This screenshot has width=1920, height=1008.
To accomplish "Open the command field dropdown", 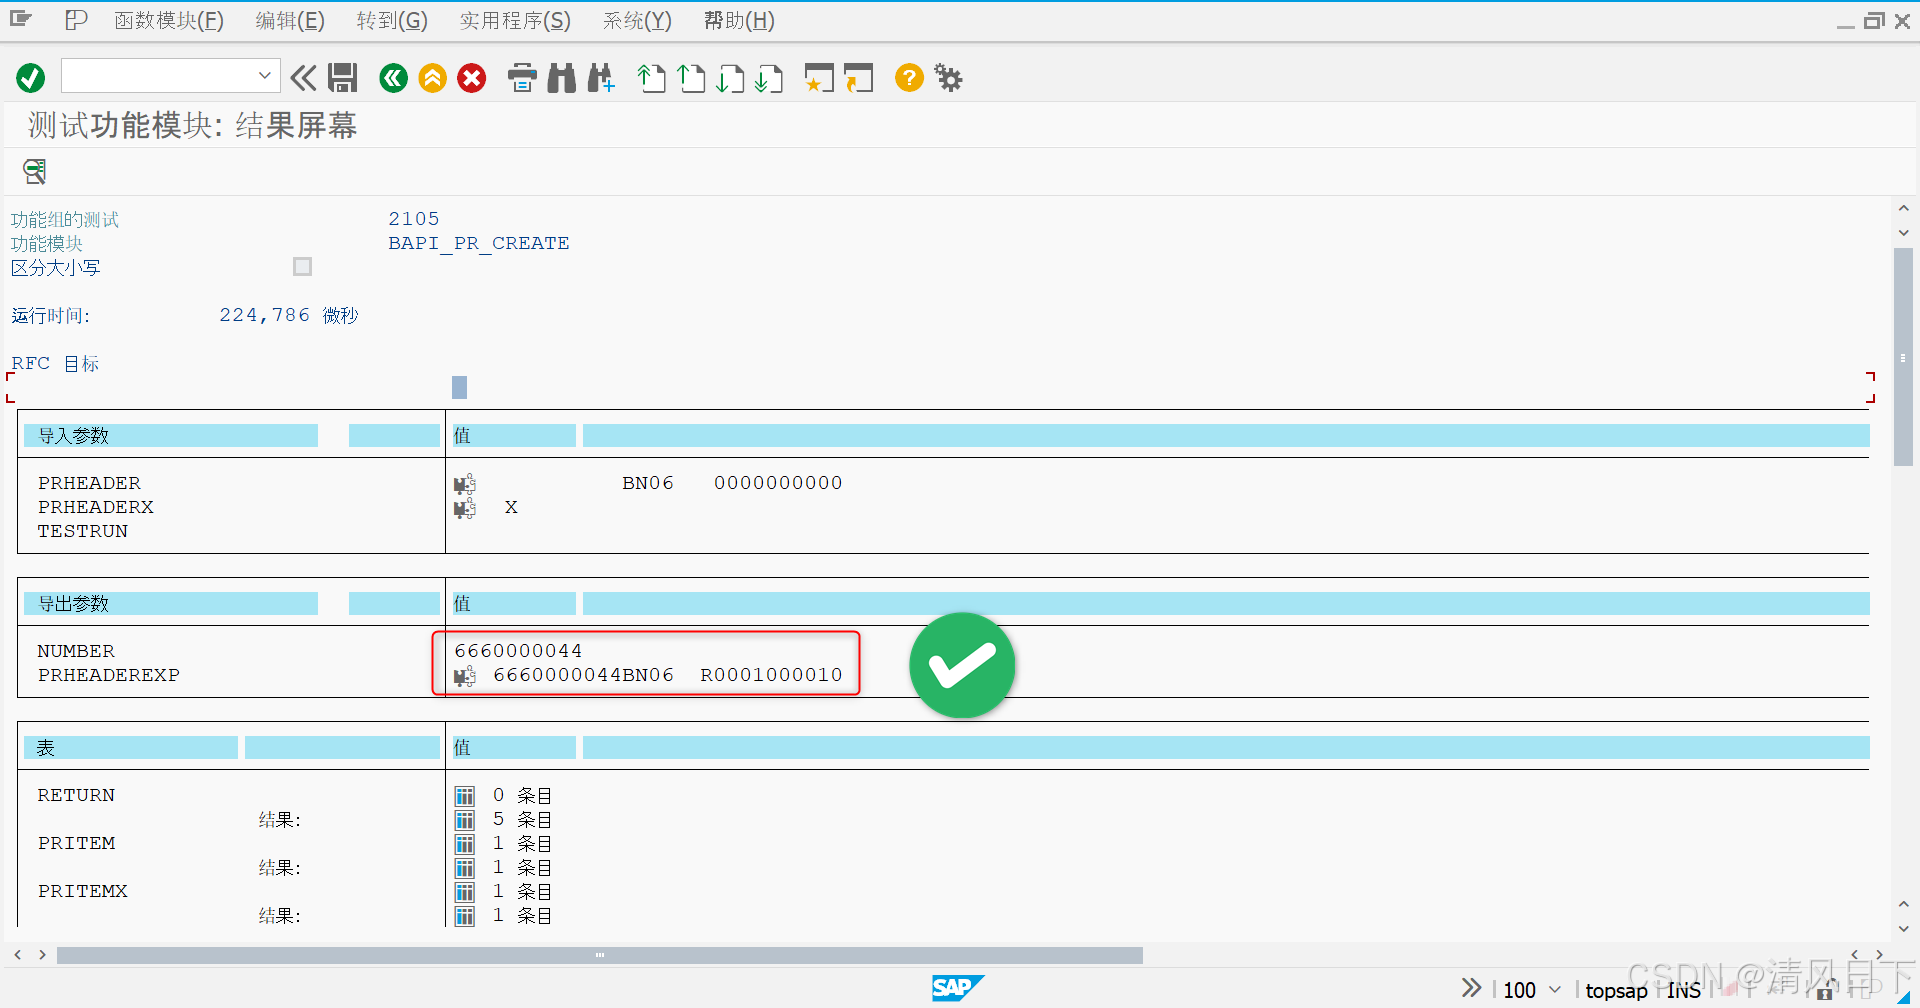I will pos(264,75).
